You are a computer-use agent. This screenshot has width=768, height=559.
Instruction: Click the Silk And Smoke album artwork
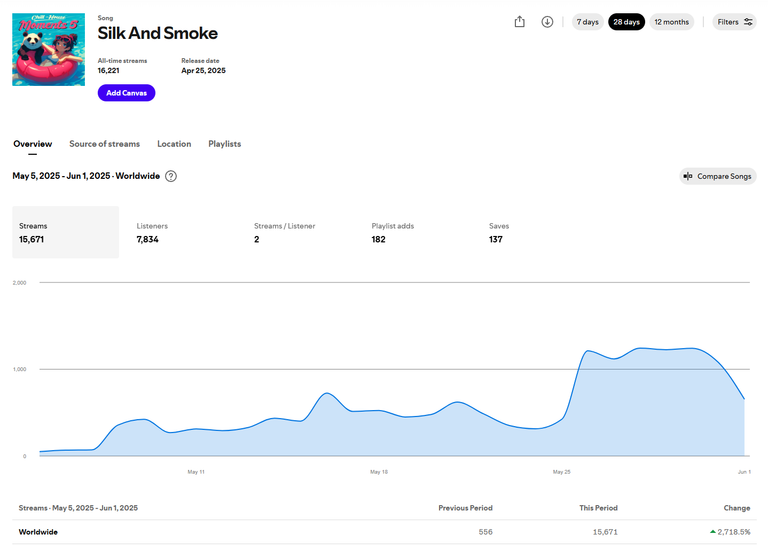[x=48, y=49]
